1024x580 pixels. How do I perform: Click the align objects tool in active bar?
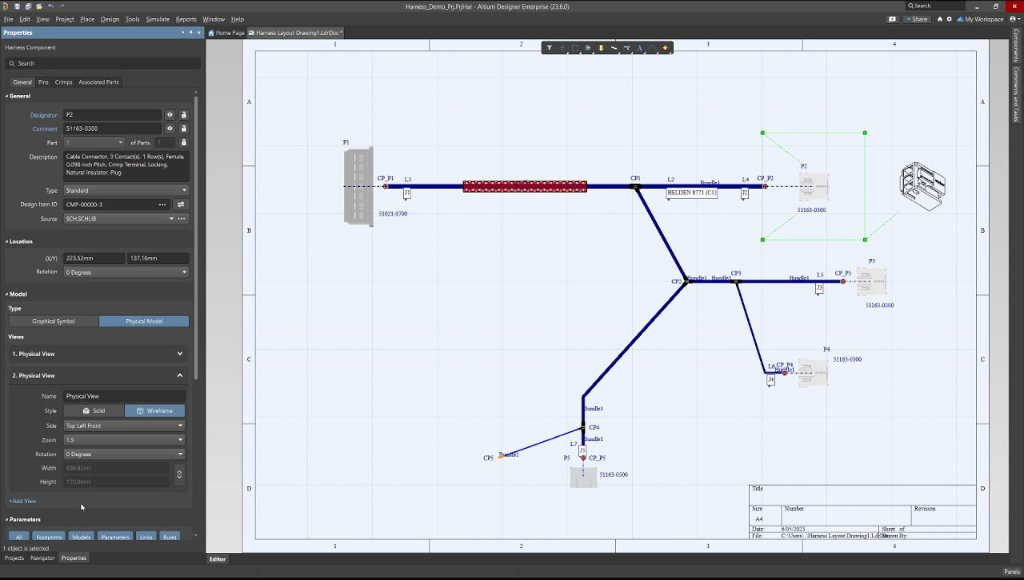(588, 48)
